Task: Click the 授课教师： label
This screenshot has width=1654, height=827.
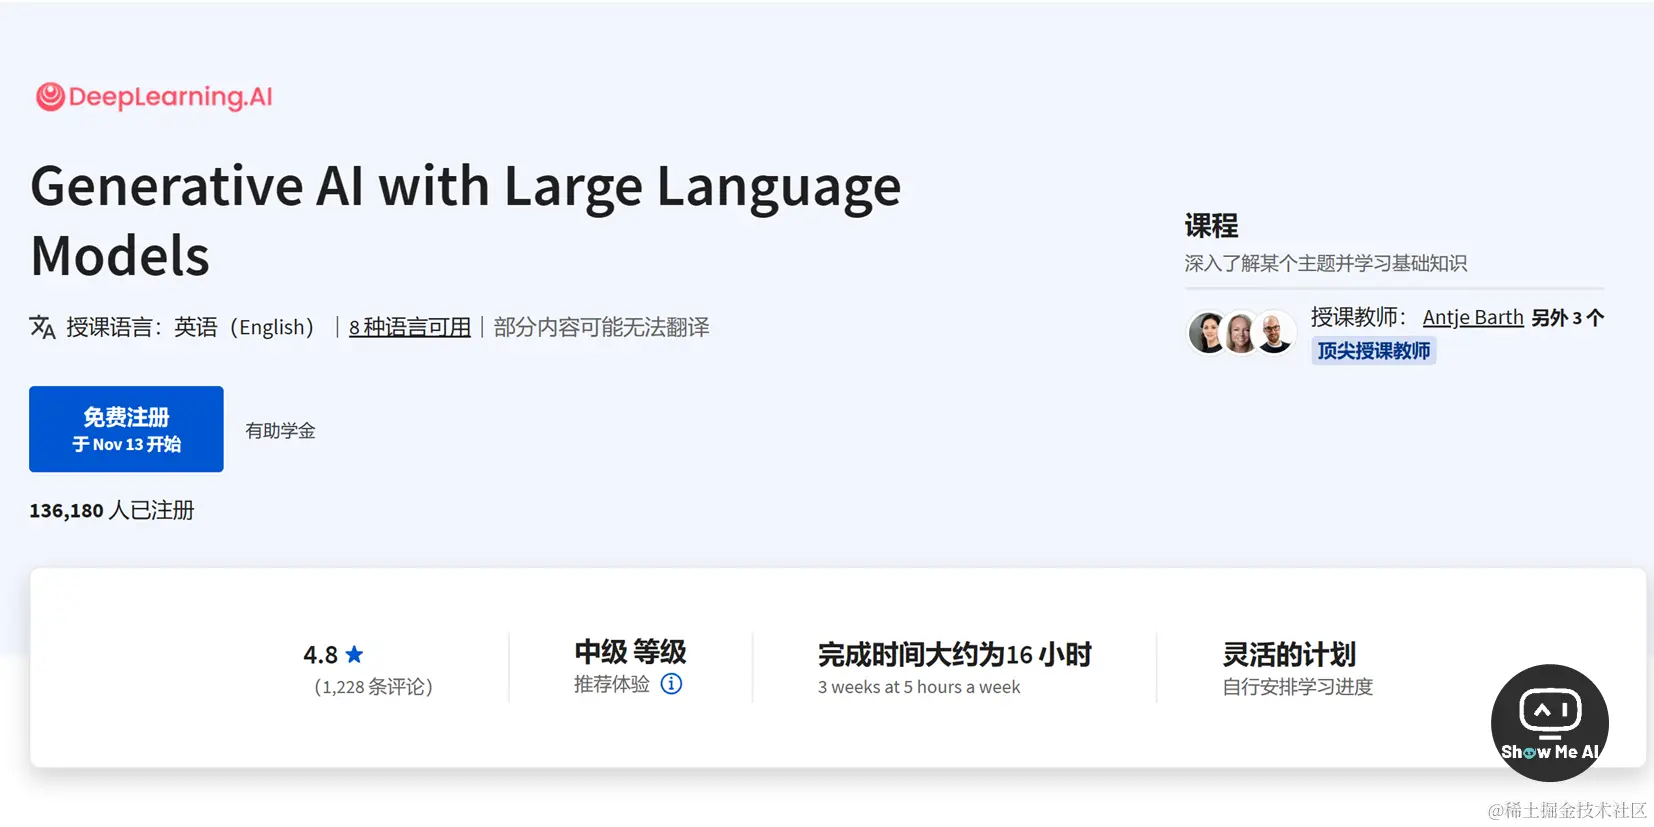Action: pyautogui.click(x=1359, y=317)
